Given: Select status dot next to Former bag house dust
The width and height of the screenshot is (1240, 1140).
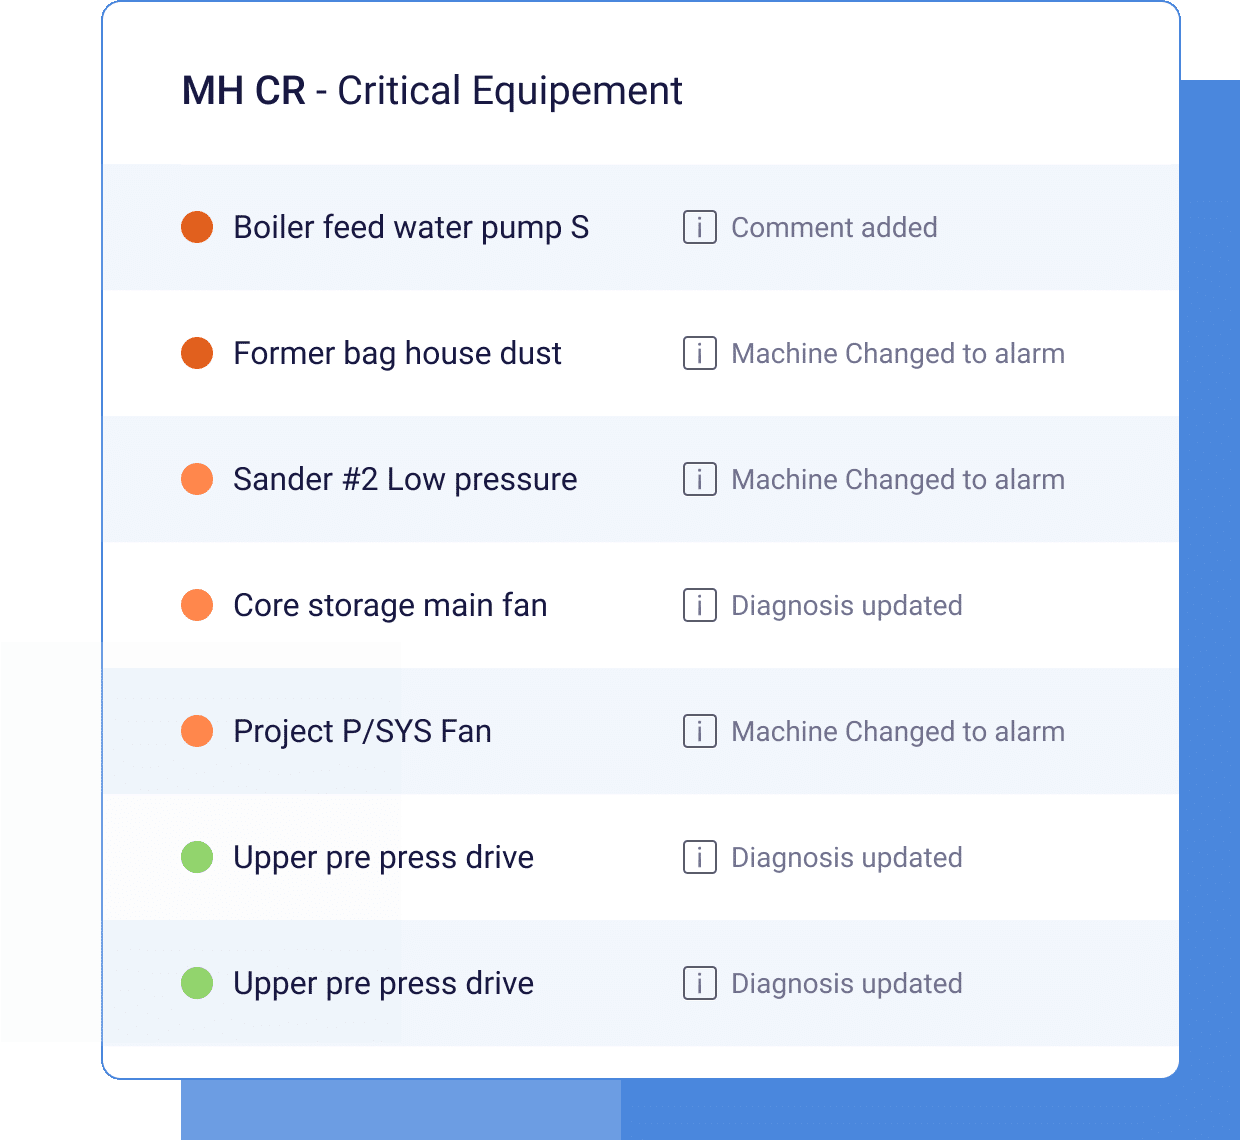Looking at the screenshot, I should coord(197,354).
